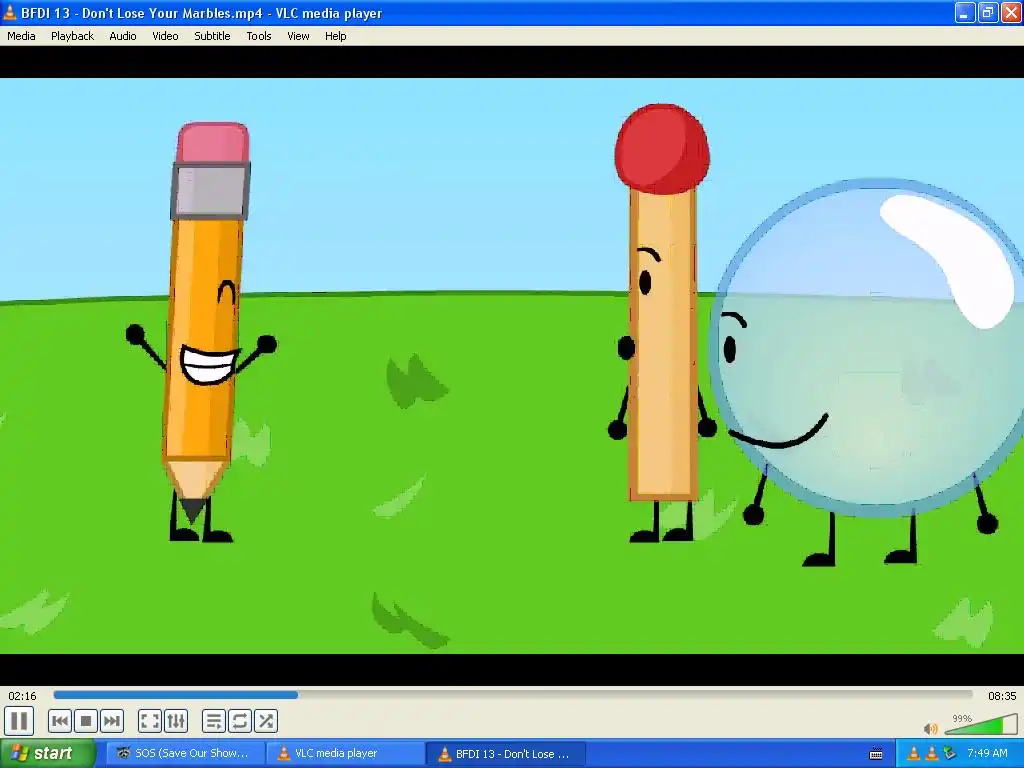Open extended settings equalizer panel
This screenshot has height=768, width=1024.
click(x=176, y=722)
